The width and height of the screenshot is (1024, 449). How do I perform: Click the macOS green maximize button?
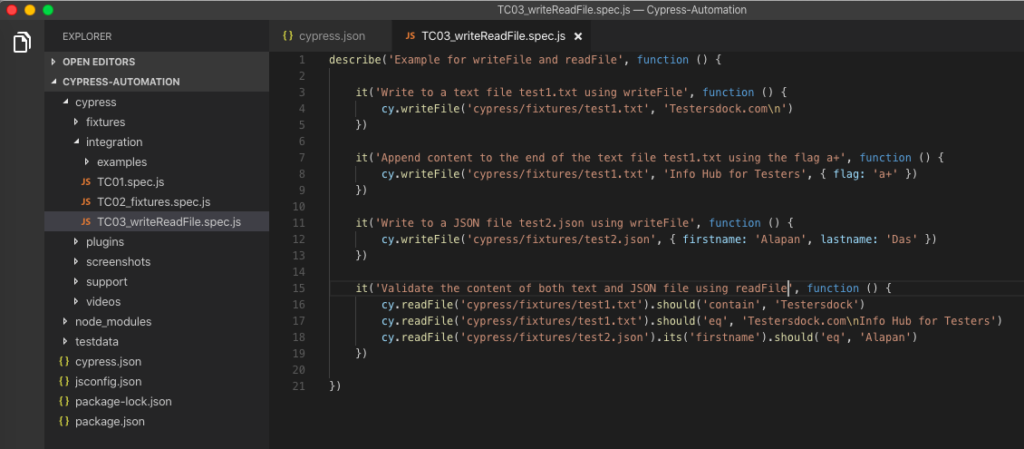point(48,9)
